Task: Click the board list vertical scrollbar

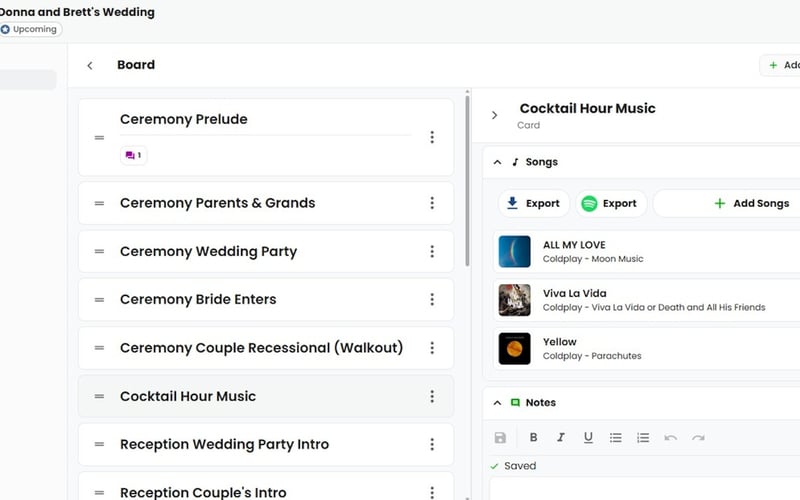Action: click(467, 181)
